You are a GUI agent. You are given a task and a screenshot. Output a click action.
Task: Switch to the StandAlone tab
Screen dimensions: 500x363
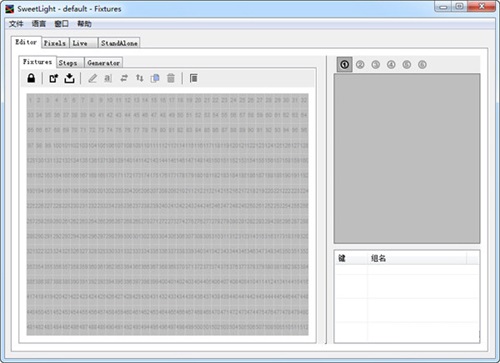tap(119, 43)
